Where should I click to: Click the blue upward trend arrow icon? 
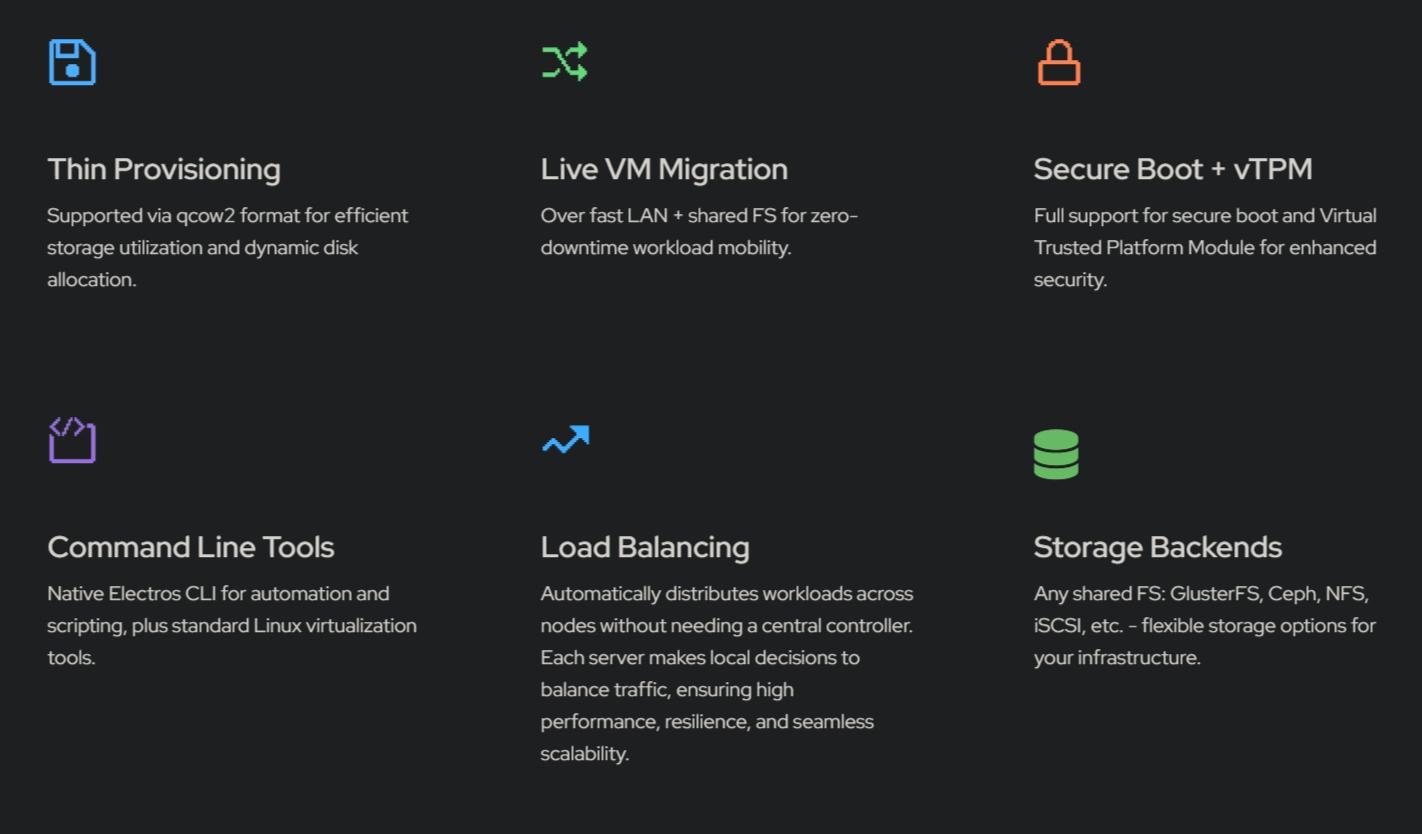pos(565,439)
